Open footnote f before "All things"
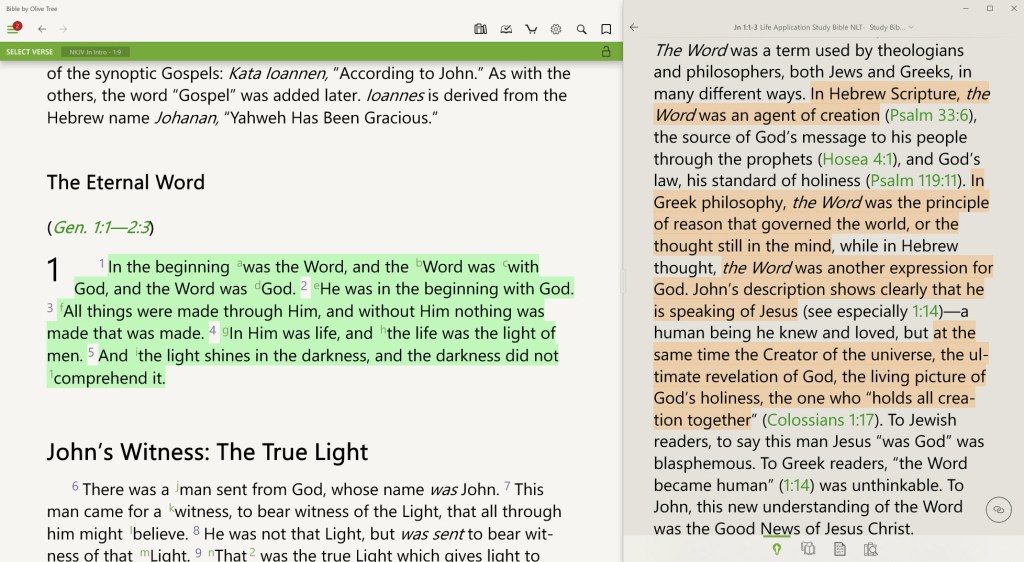This screenshot has height=562, width=1024. pos(61,307)
